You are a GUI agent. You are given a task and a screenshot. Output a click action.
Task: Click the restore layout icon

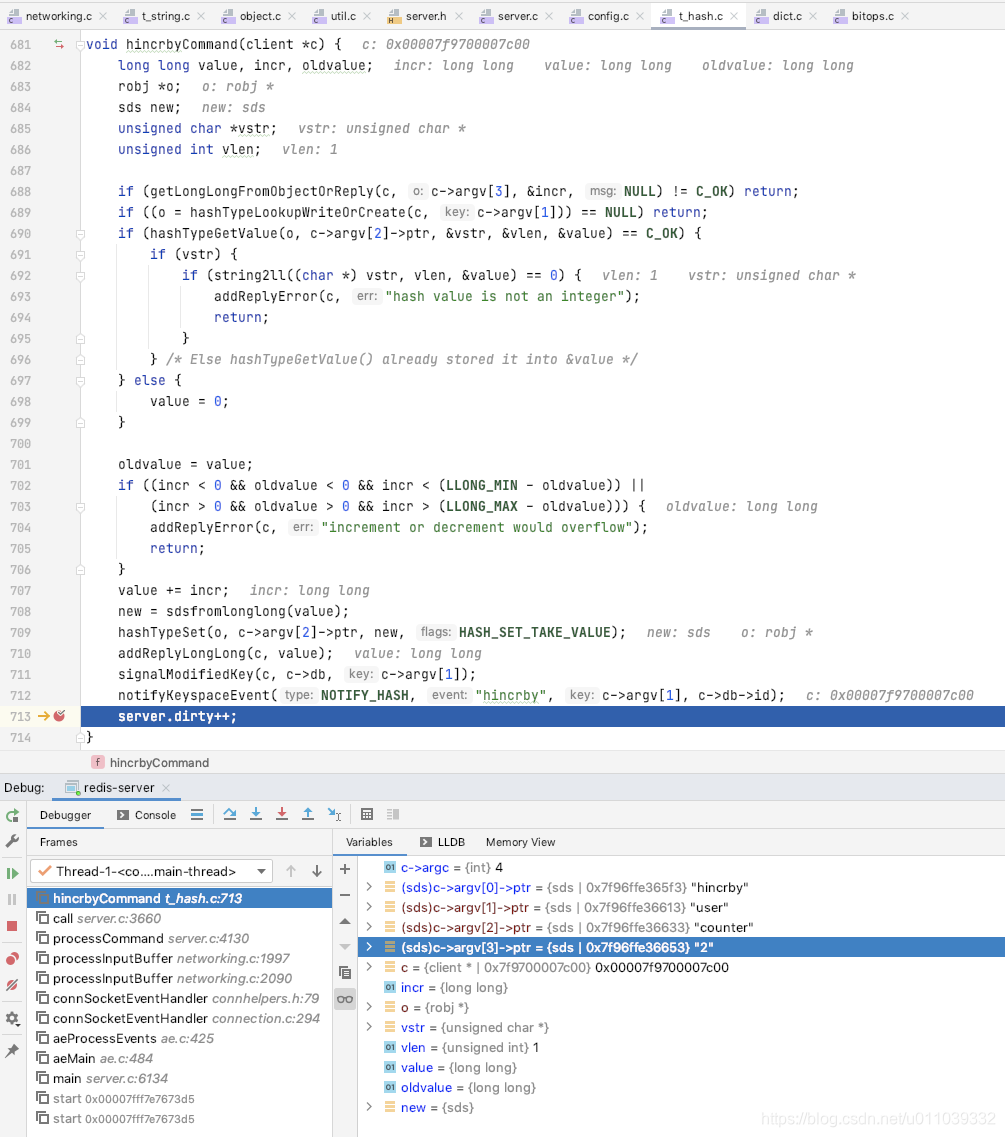pos(393,814)
